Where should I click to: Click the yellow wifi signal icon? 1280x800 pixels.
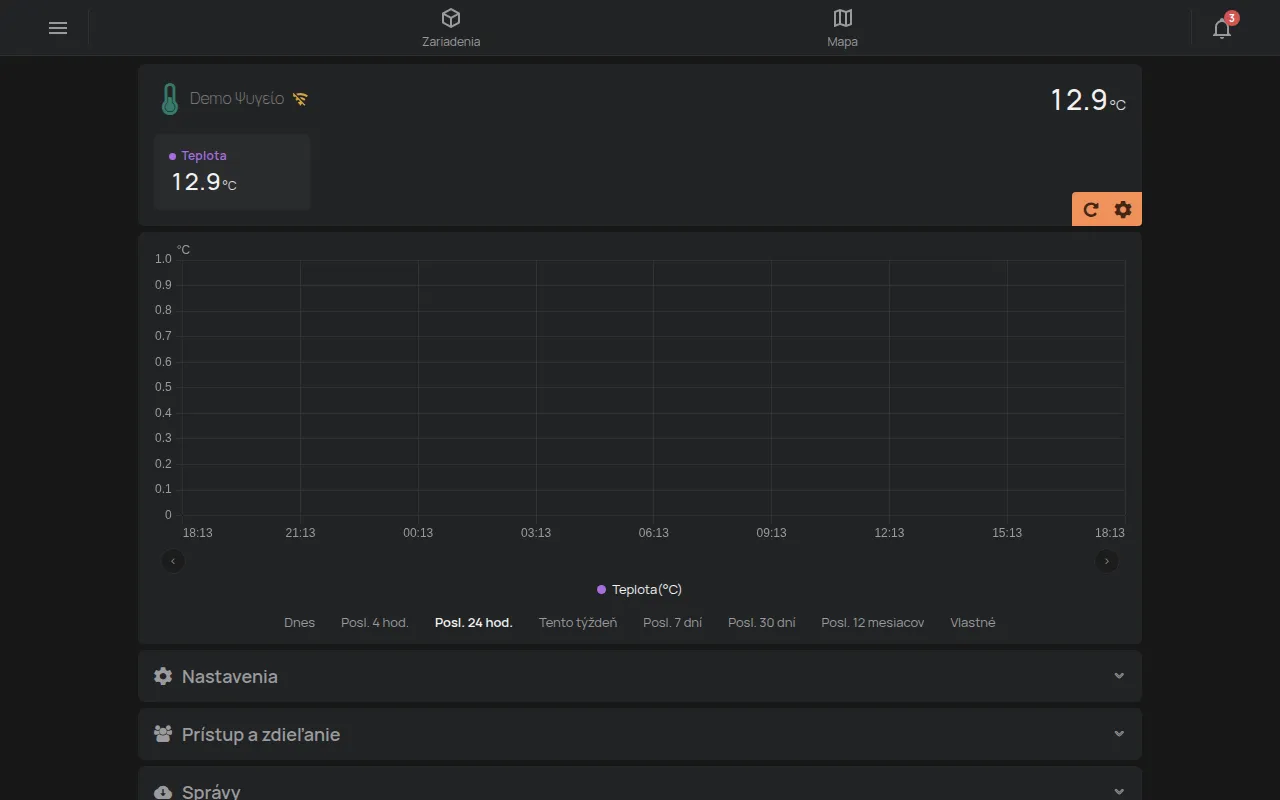tap(300, 99)
